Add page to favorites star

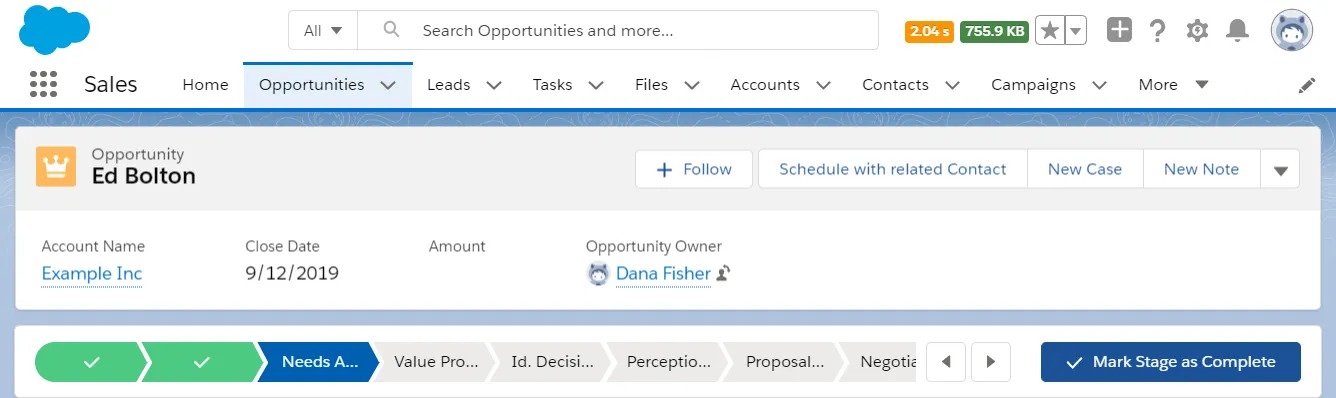[1049, 31]
